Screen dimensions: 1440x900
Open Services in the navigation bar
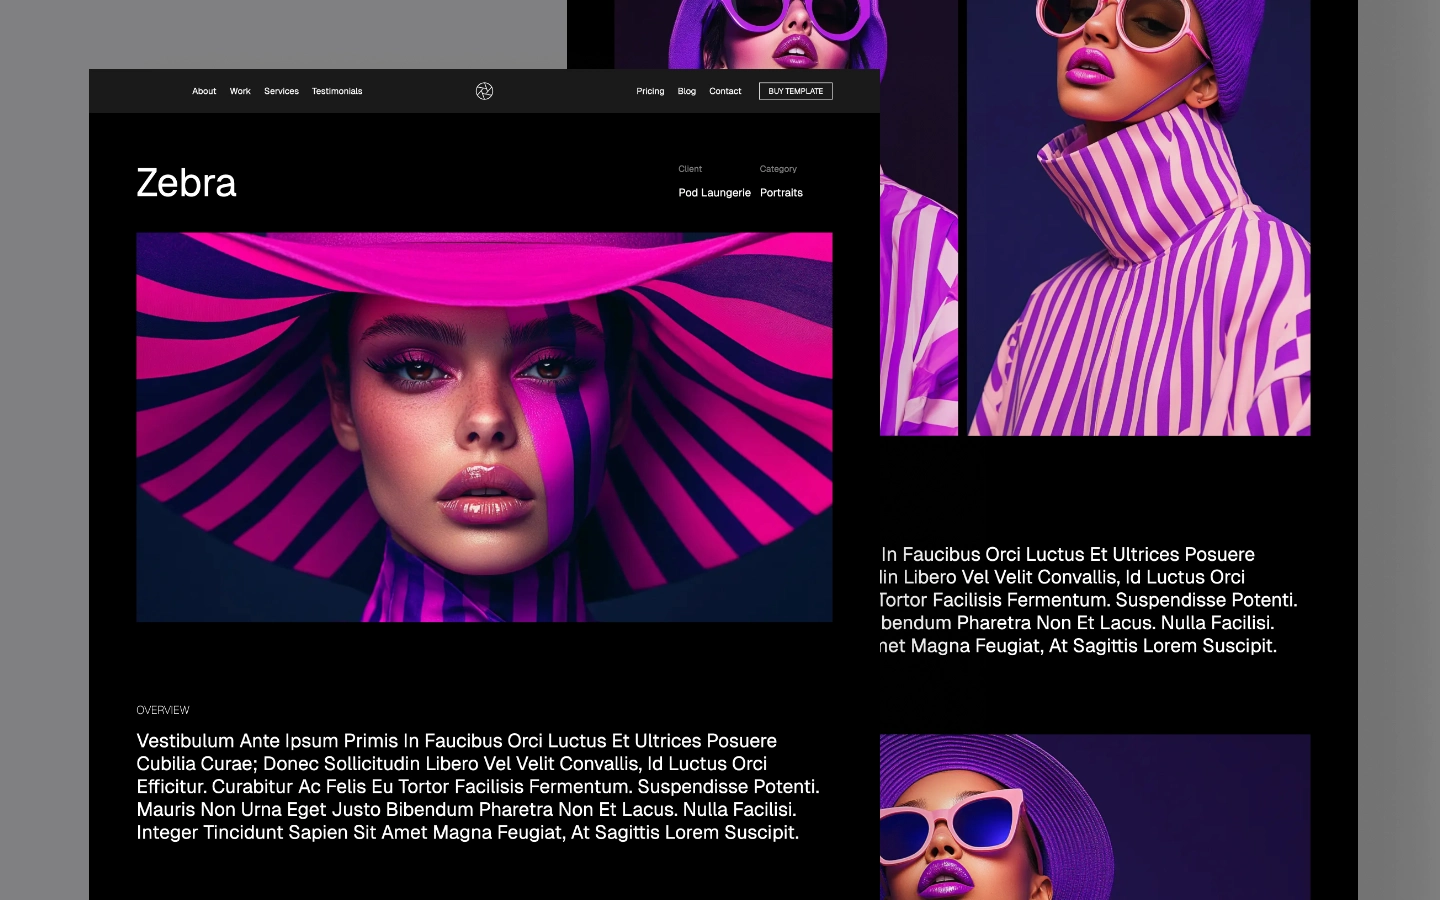click(281, 91)
